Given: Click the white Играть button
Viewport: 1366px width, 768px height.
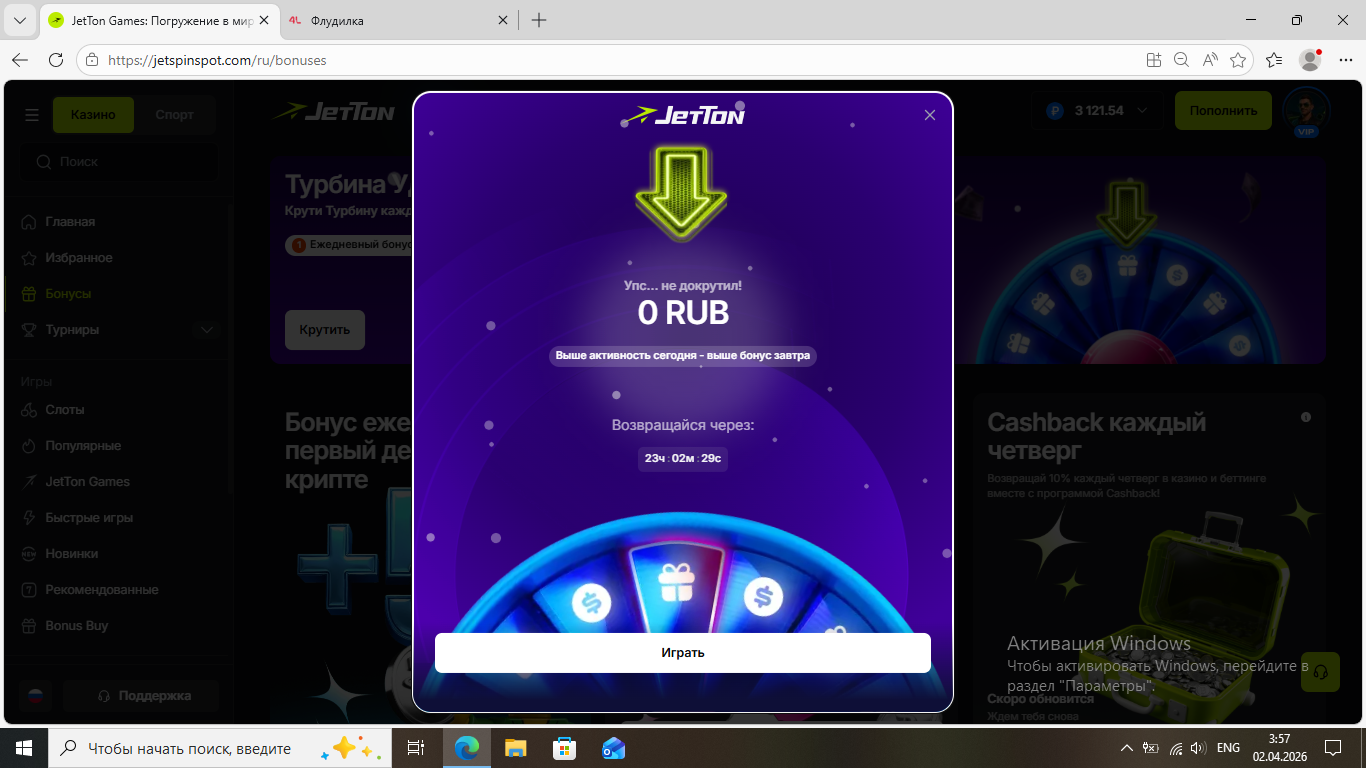Looking at the screenshot, I should tap(682, 653).
